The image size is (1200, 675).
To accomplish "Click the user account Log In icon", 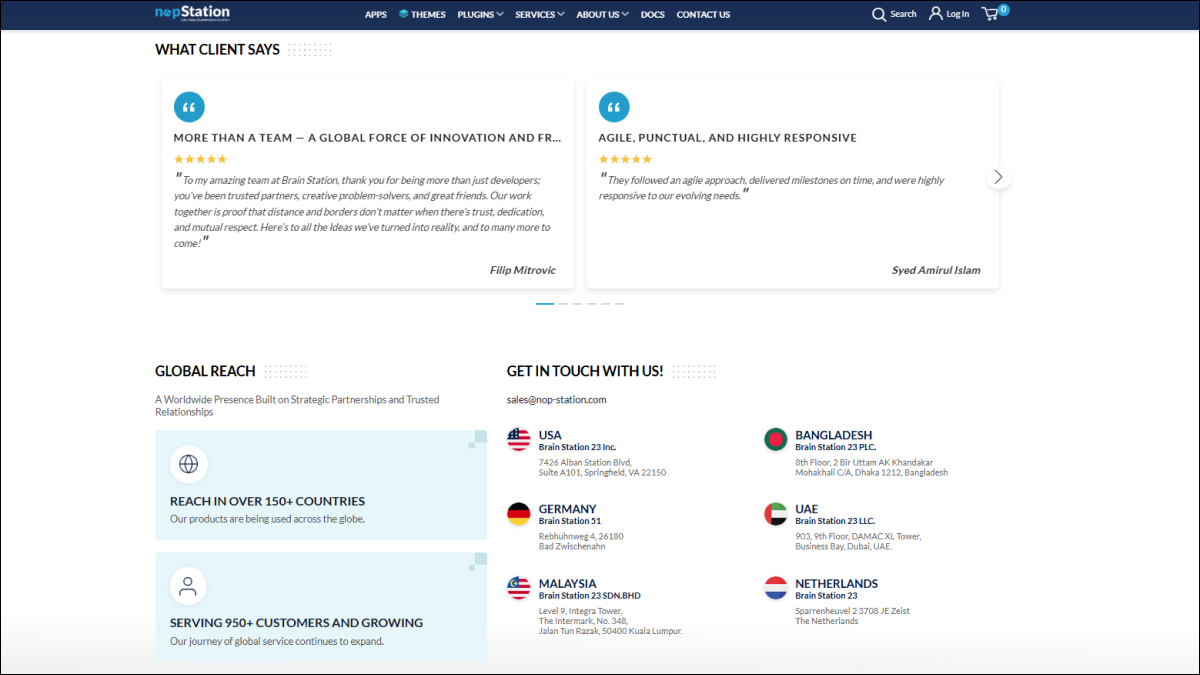I will tap(936, 14).
